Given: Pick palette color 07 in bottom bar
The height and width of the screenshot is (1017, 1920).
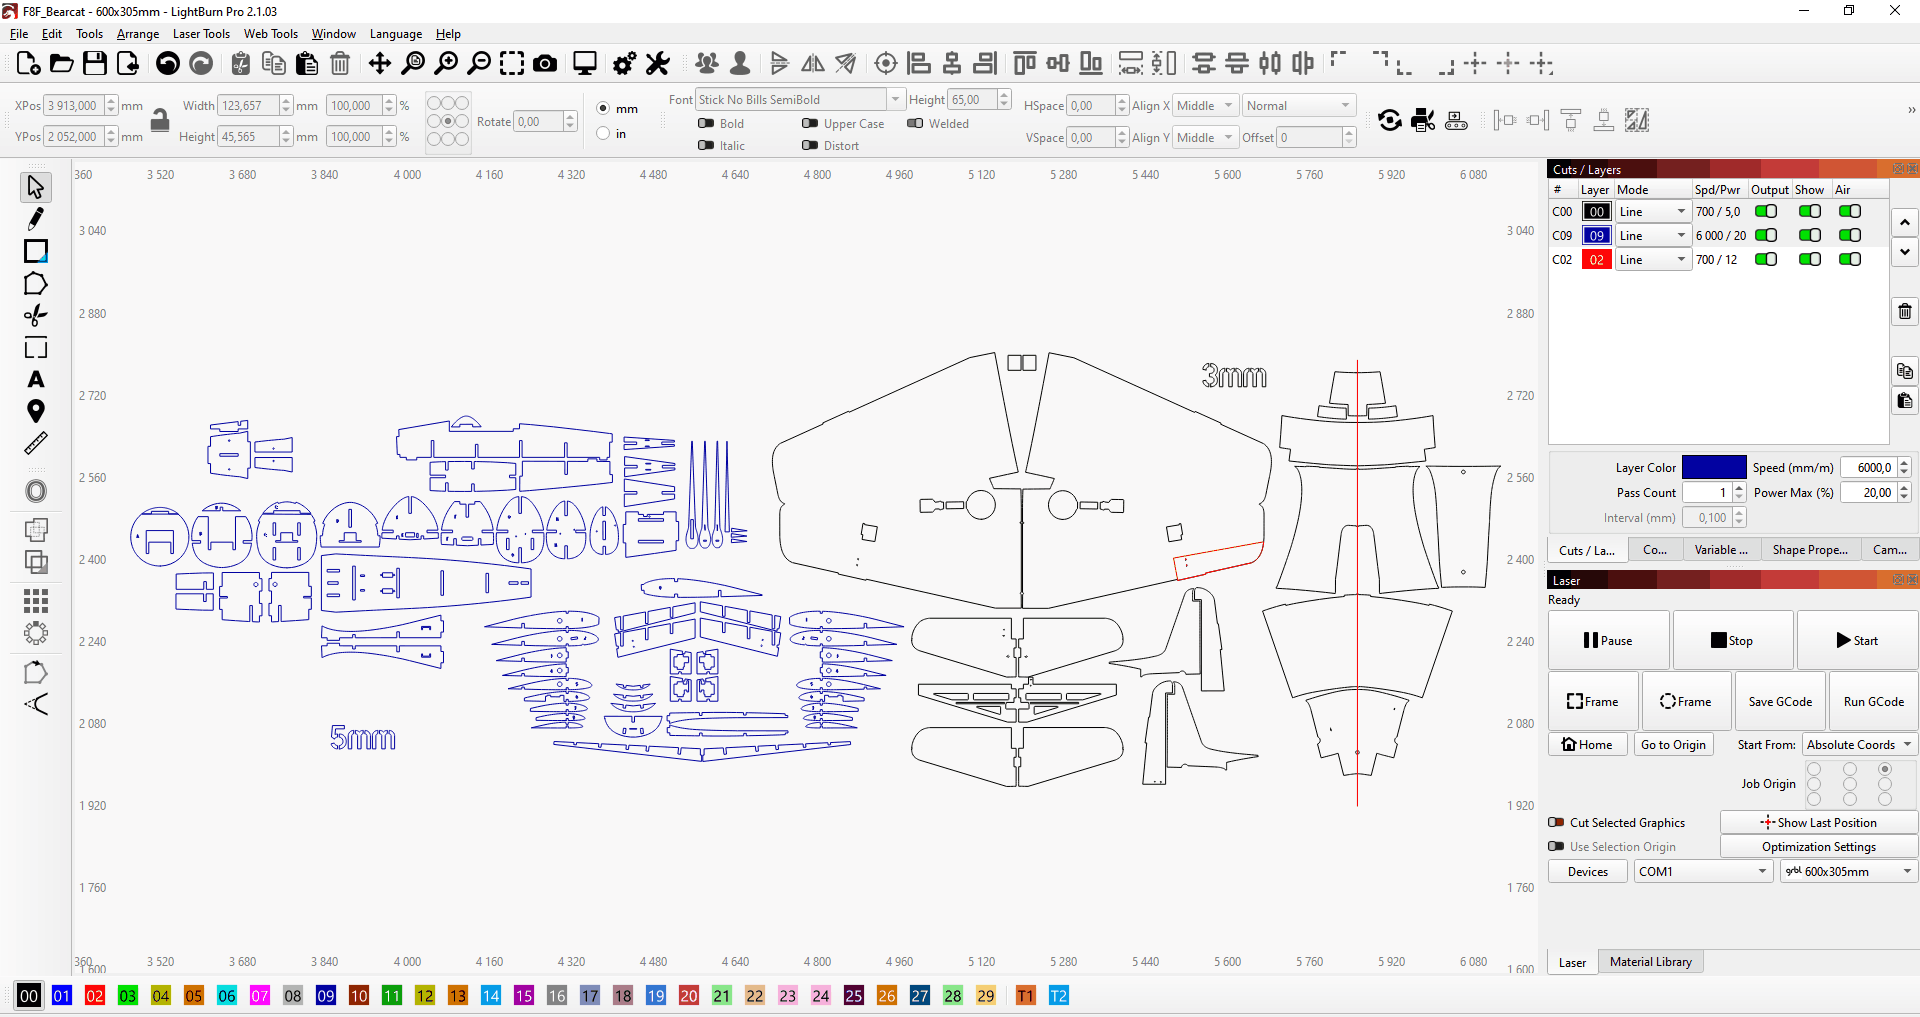Looking at the screenshot, I should tap(260, 995).
